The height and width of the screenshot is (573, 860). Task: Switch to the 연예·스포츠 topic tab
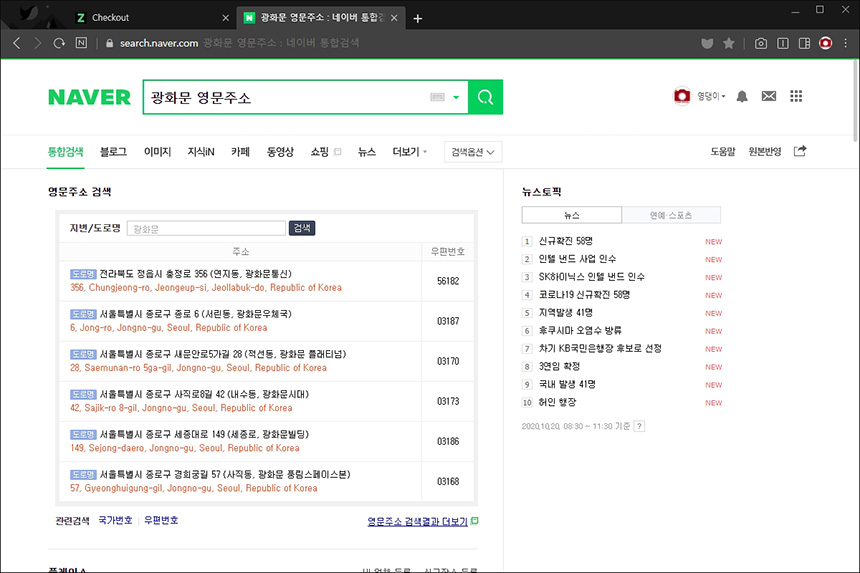coord(671,215)
